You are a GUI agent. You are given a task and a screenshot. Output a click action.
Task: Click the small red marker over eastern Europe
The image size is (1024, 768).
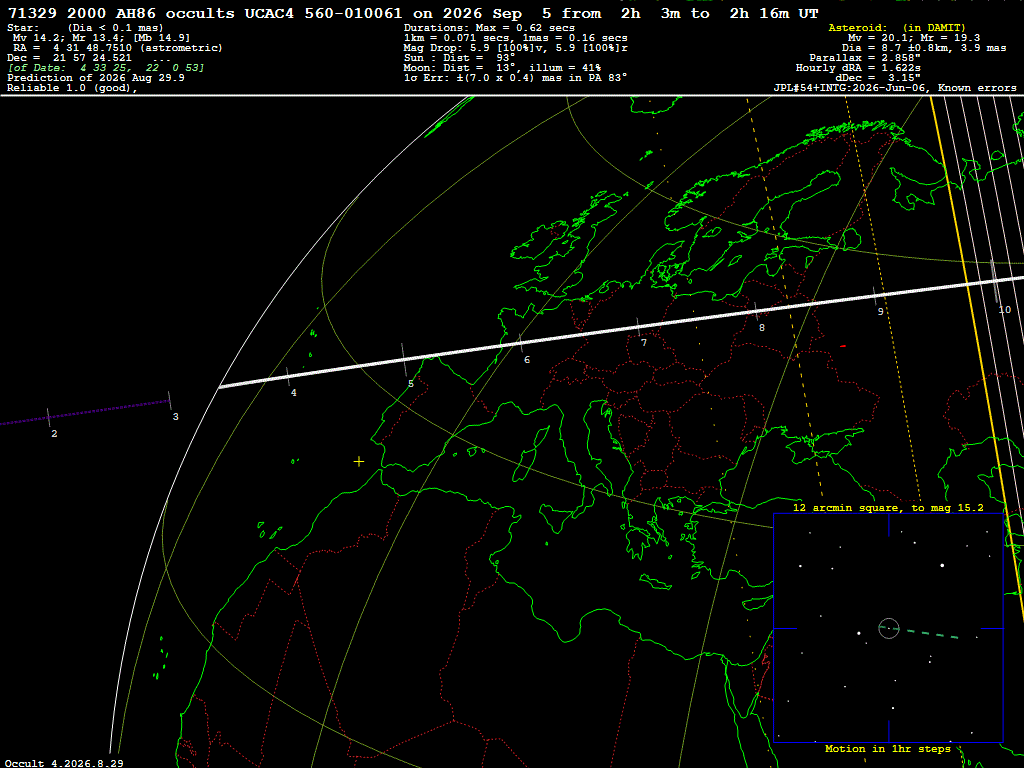843,346
